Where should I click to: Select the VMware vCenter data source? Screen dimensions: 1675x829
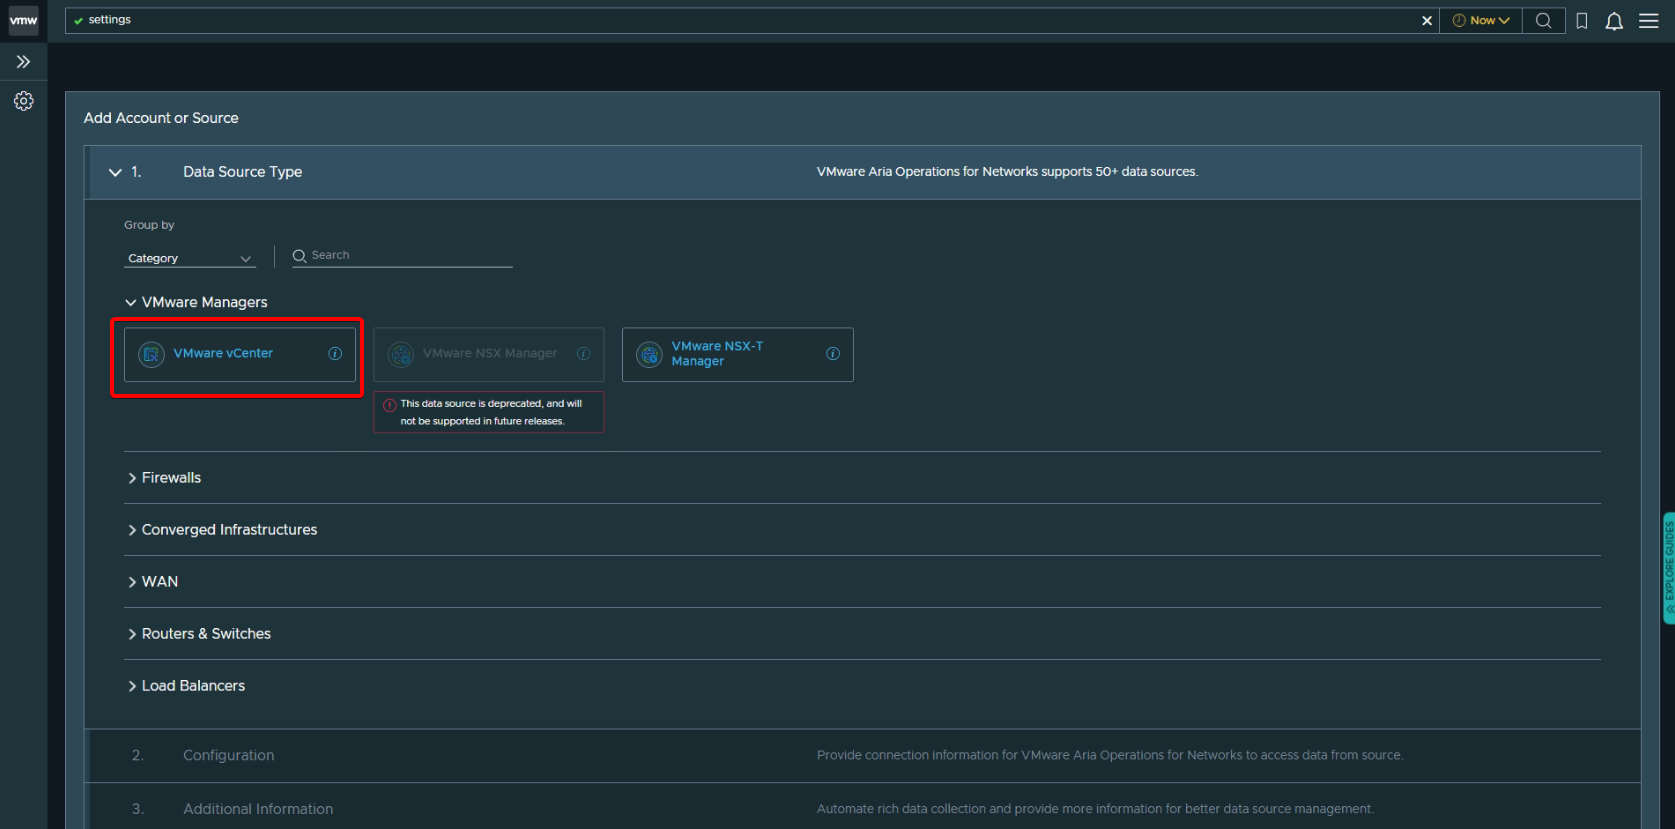tap(223, 354)
